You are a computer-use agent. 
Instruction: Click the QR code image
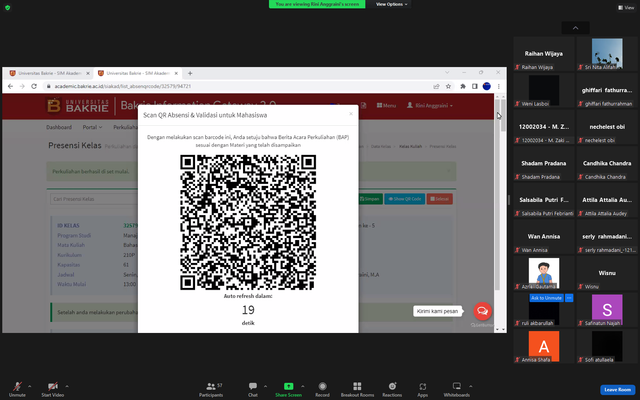pos(248,222)
